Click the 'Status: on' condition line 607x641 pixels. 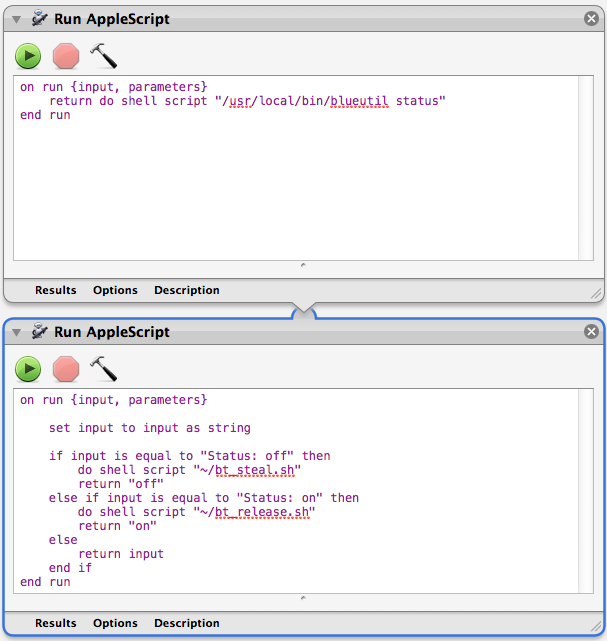[x=204, y=498]
